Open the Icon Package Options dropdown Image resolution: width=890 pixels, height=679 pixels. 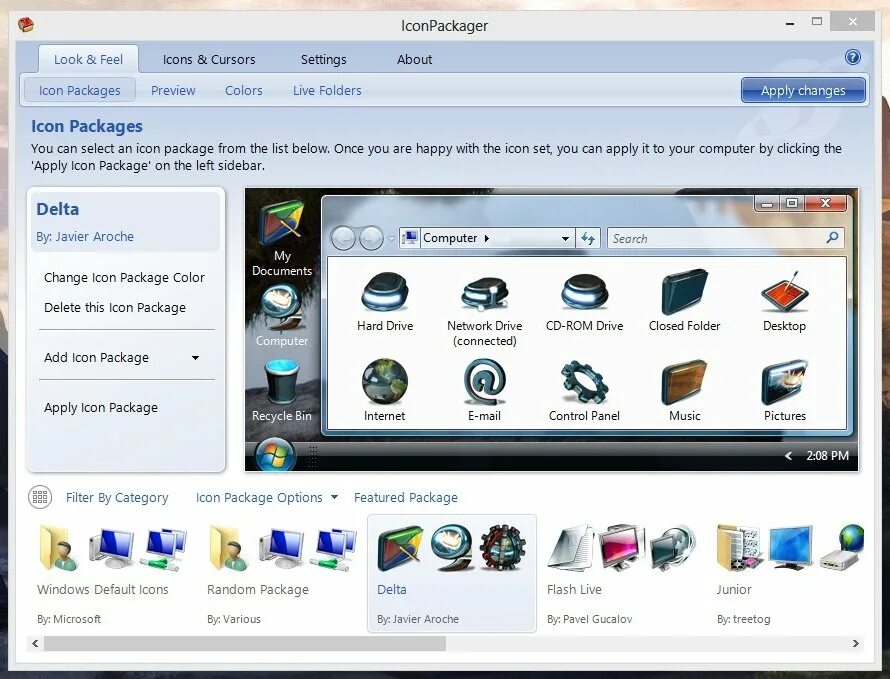click(267, 498)
